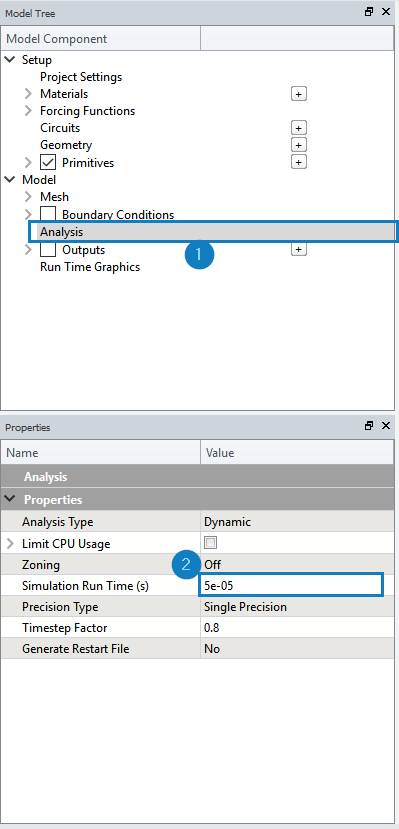Collapse the Properties section header
The height and width of the screenshot is (829, 399).
pos(10,499)
